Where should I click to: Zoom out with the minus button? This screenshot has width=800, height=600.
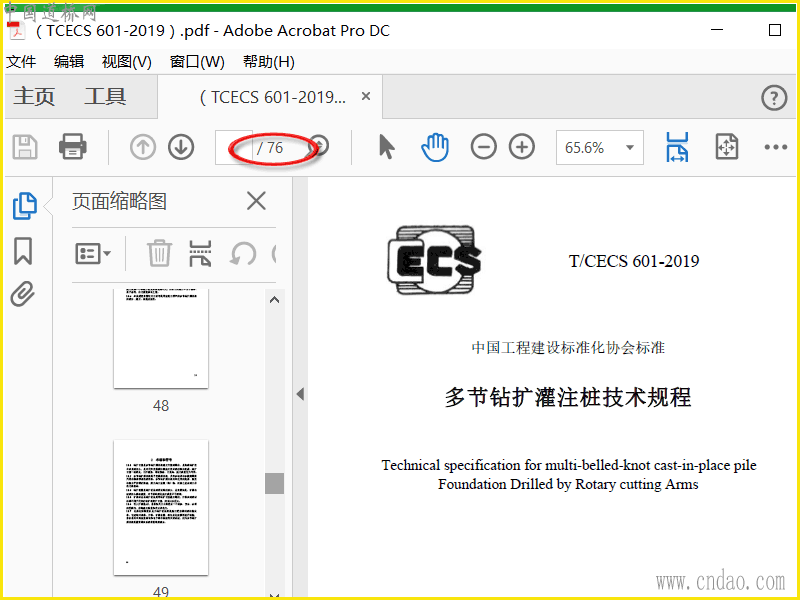click(x=483, y=147)
